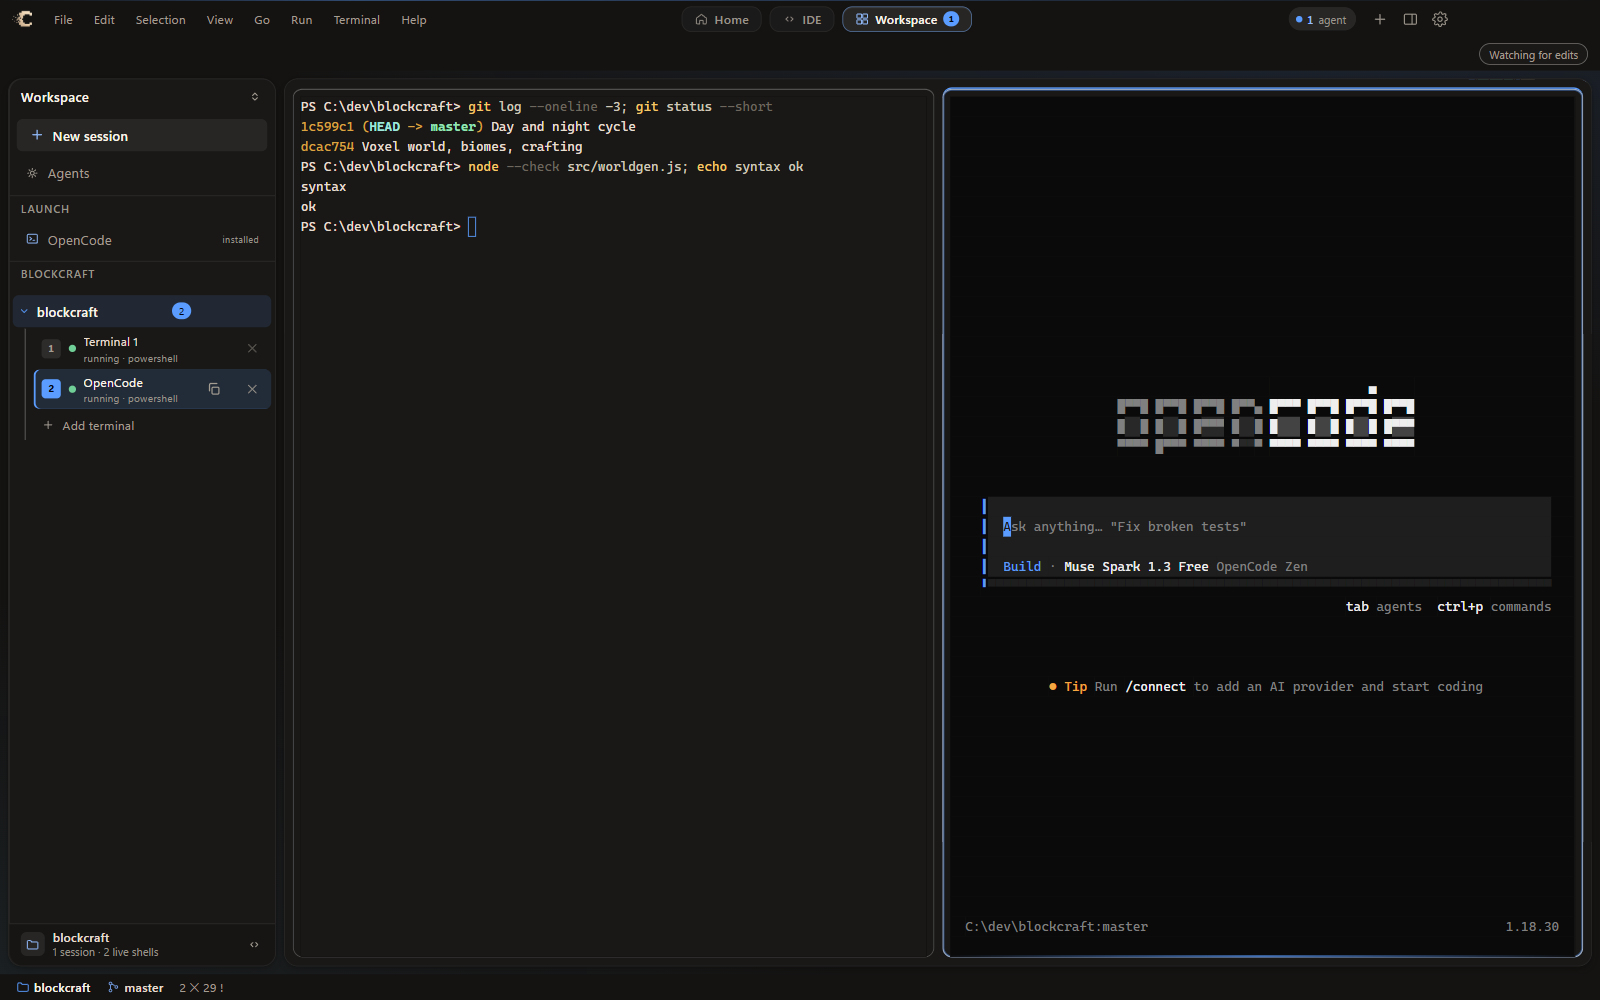Expand the blockcraft project switcher arrows
Image resolution: width=1600 pixels, height=1000 pixels.
pos(254,944)
